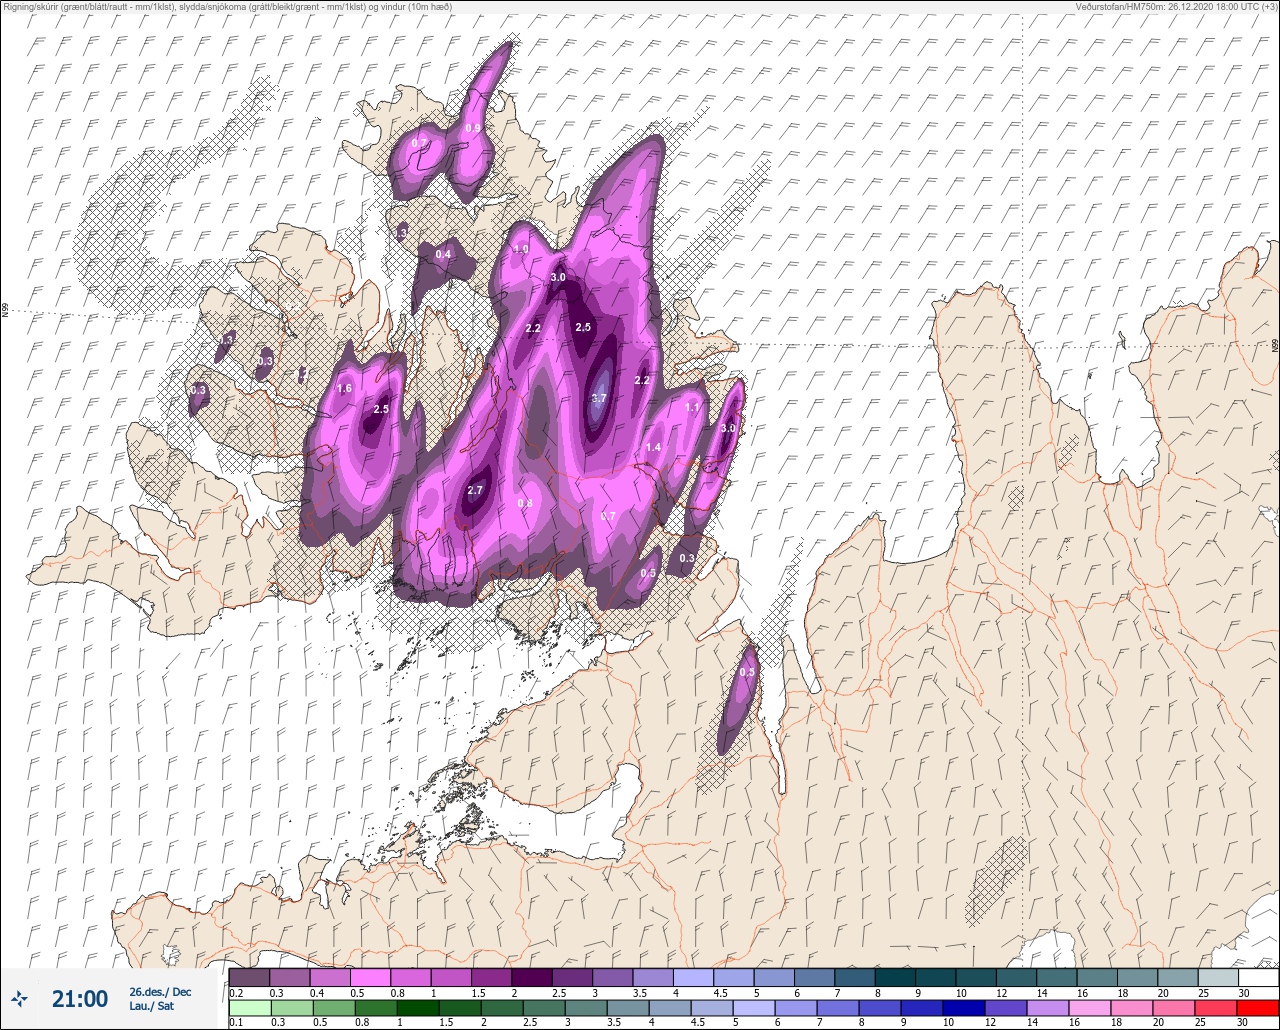Select bottom legend red swatch after 25
The width and height of the screenshot is (1280, 1030).
pyautogui.click(x=1258, y=1008)
